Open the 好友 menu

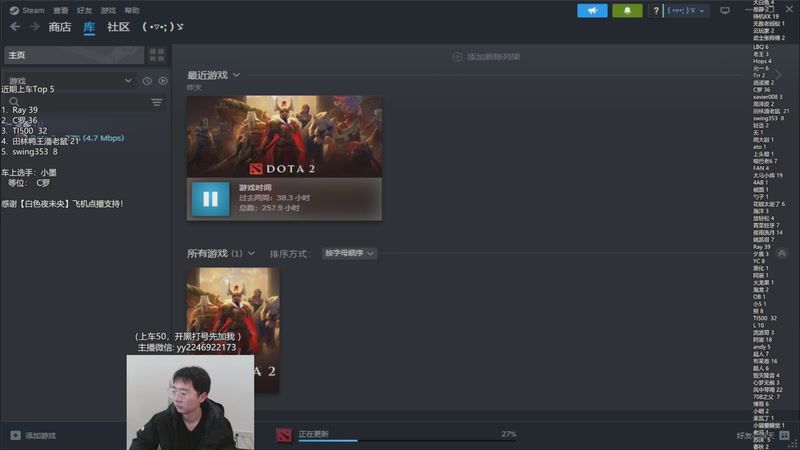(84, 10)
